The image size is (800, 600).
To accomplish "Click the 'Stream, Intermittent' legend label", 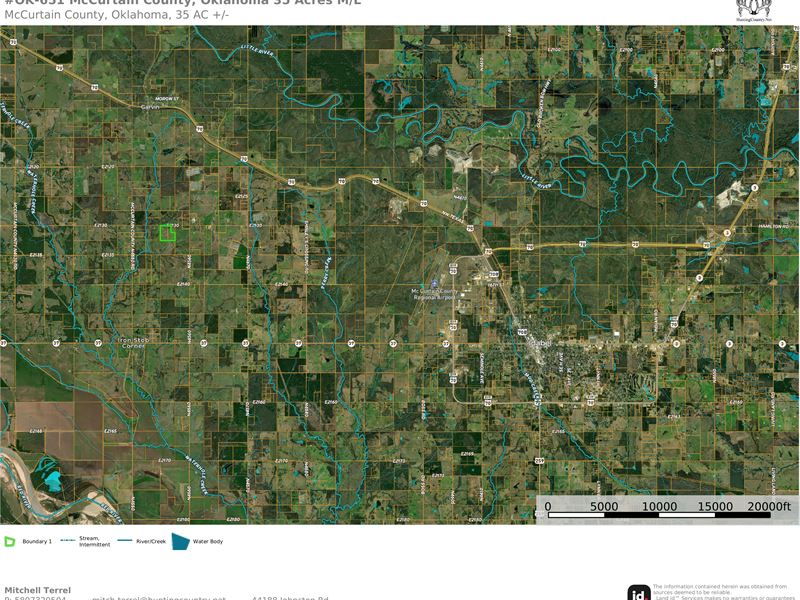I will tap(94, 541).
